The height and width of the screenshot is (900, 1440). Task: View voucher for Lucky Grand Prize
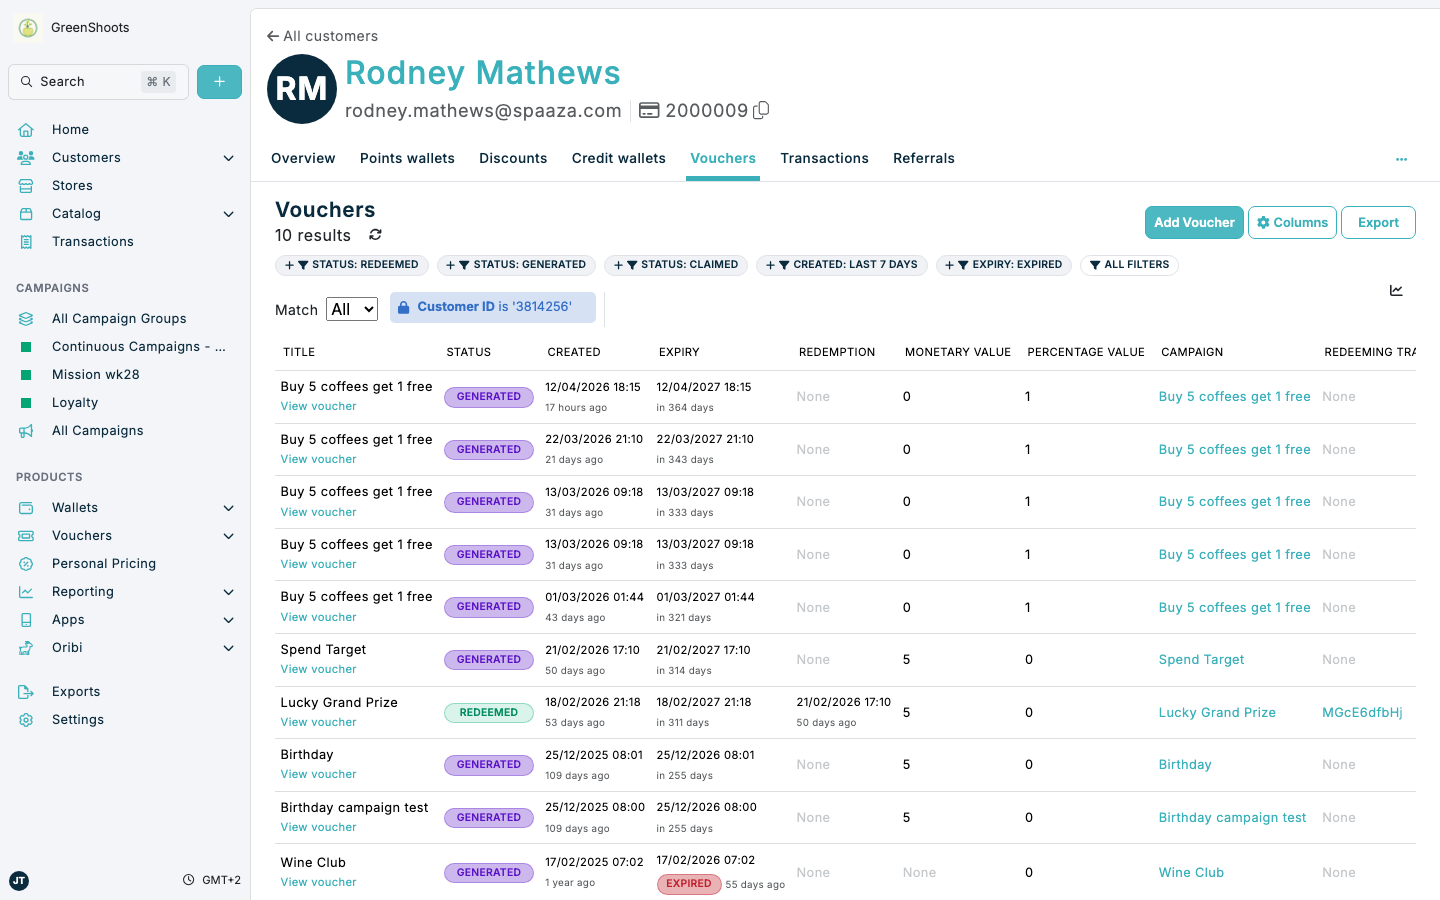tap(318, 722)
